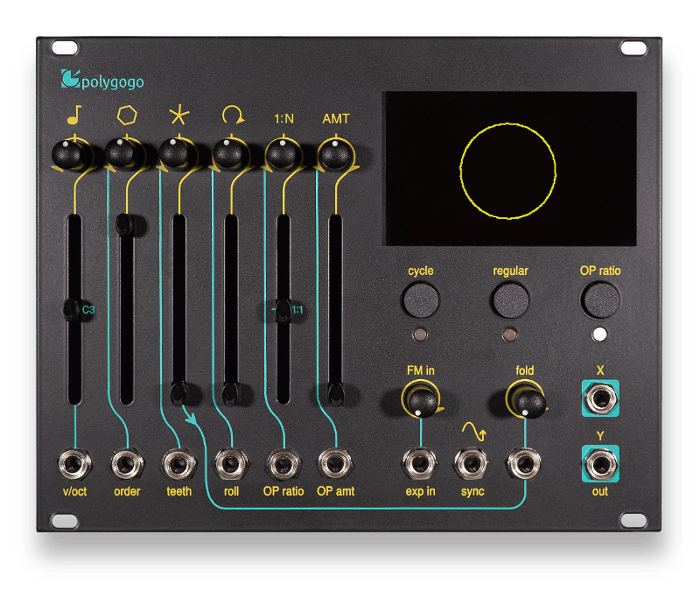The height and width of the screenshot is (591, 700).
Task: Click the heptagon order icon
Action: pos(127,115)
